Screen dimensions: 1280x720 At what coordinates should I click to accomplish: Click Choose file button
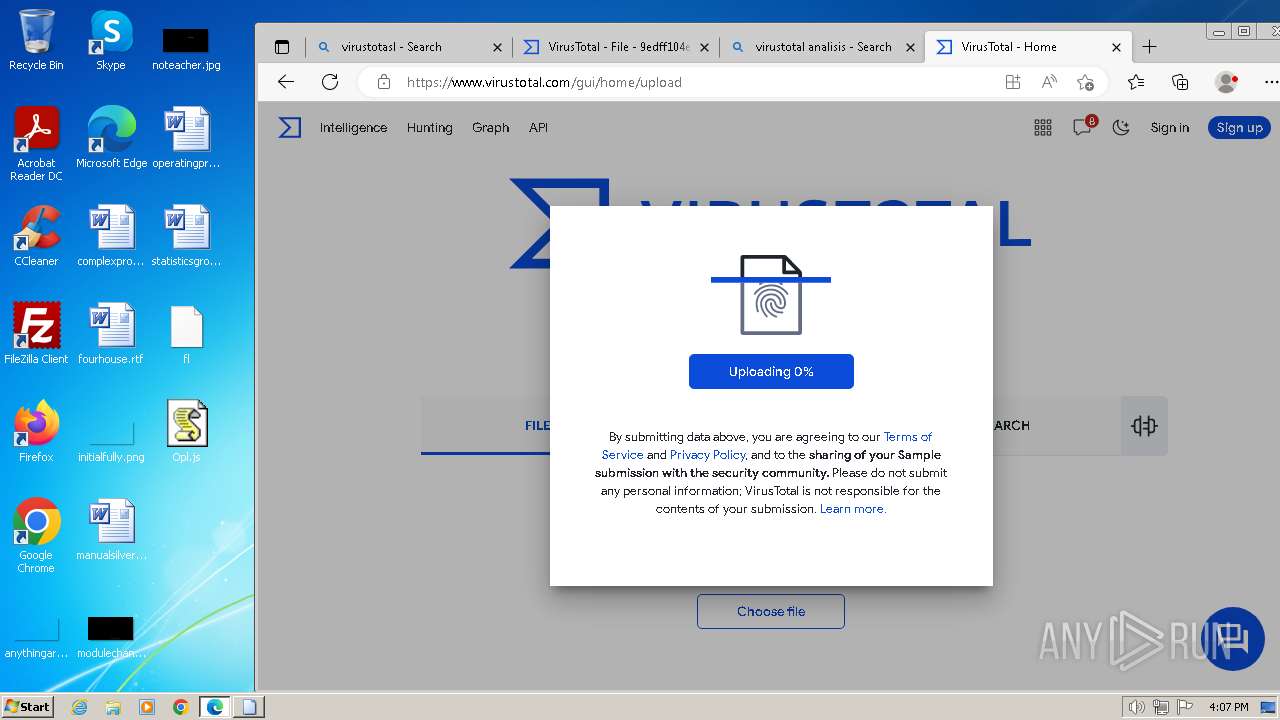(771, 611)
